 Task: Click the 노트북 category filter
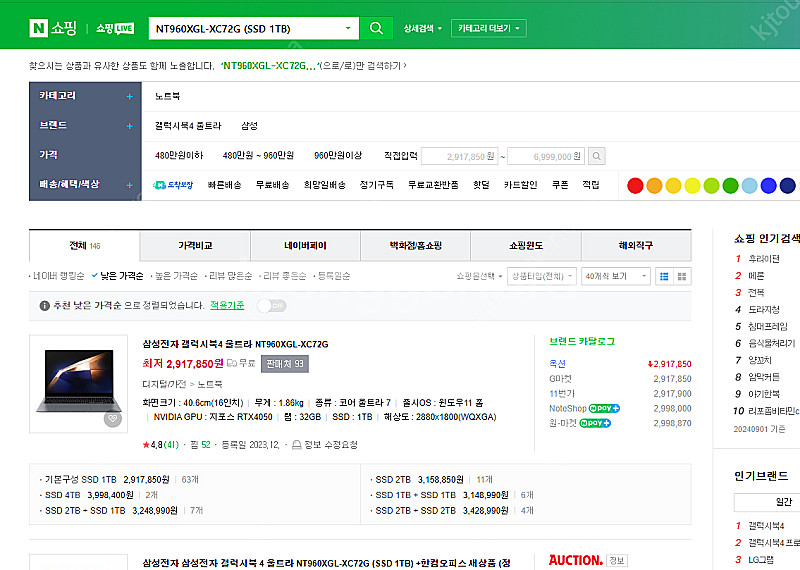click(x=167, y=96)
